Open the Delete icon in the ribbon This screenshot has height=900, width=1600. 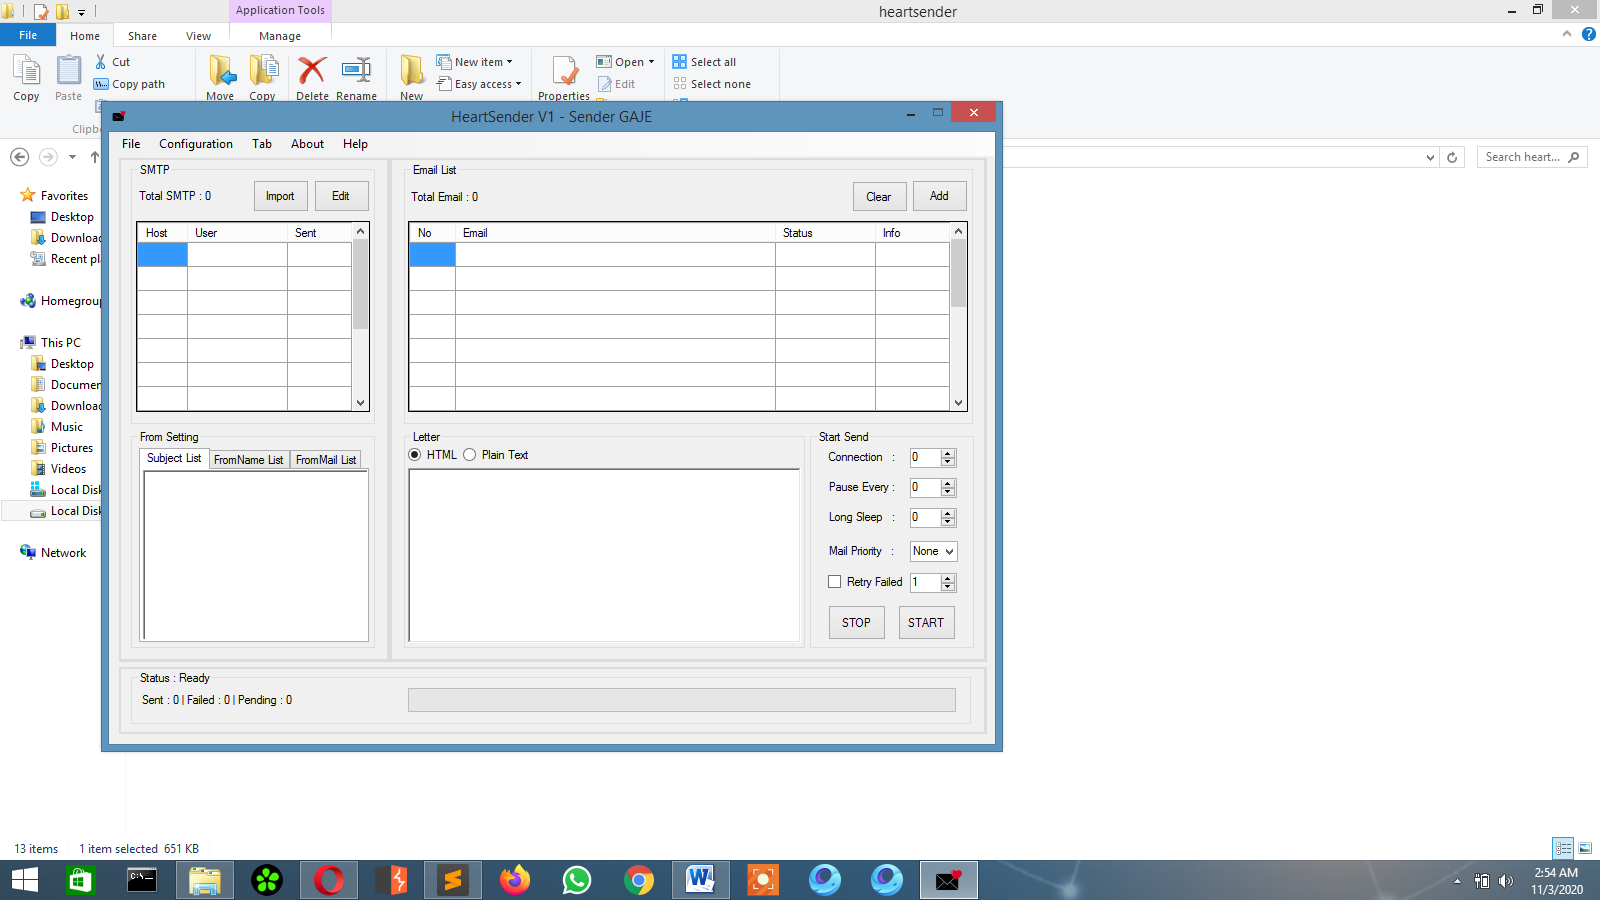(x=312, y=75)
